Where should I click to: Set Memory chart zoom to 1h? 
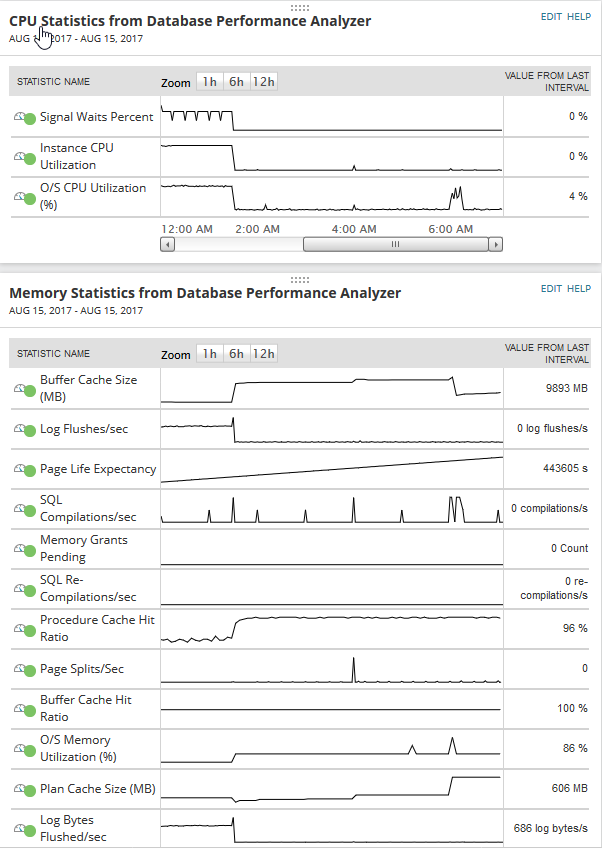coord(209,354)
